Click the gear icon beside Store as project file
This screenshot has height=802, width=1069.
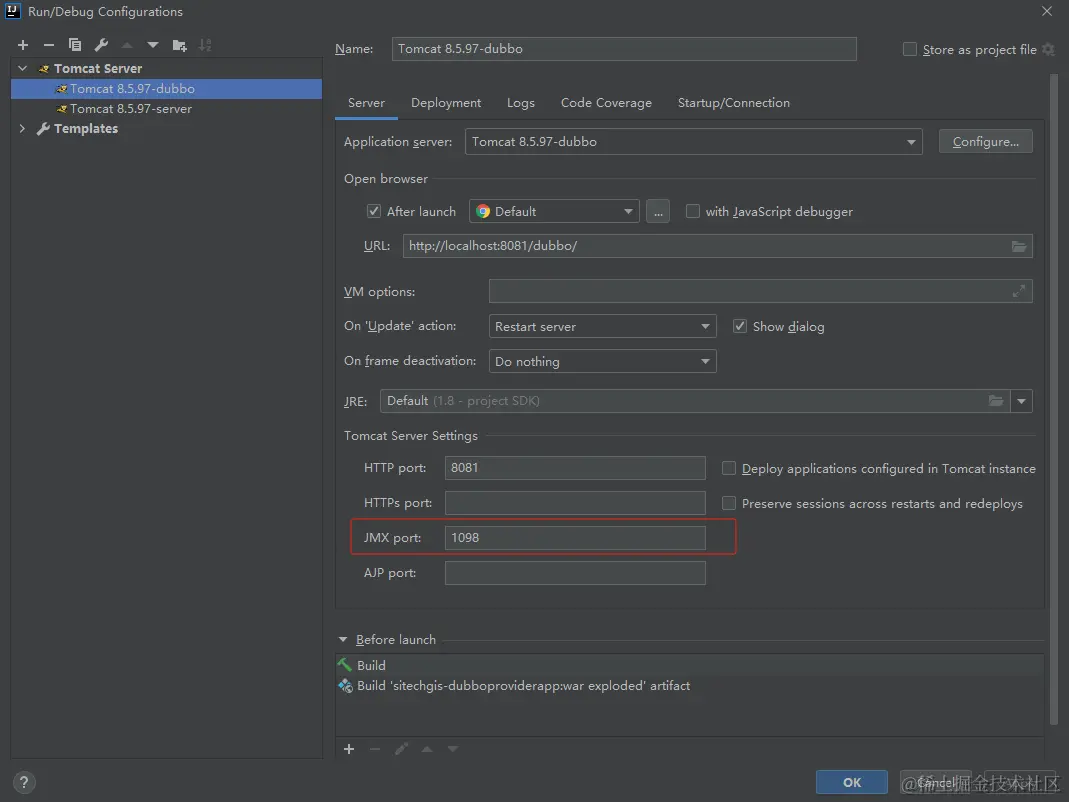(x=1049, y=49)
